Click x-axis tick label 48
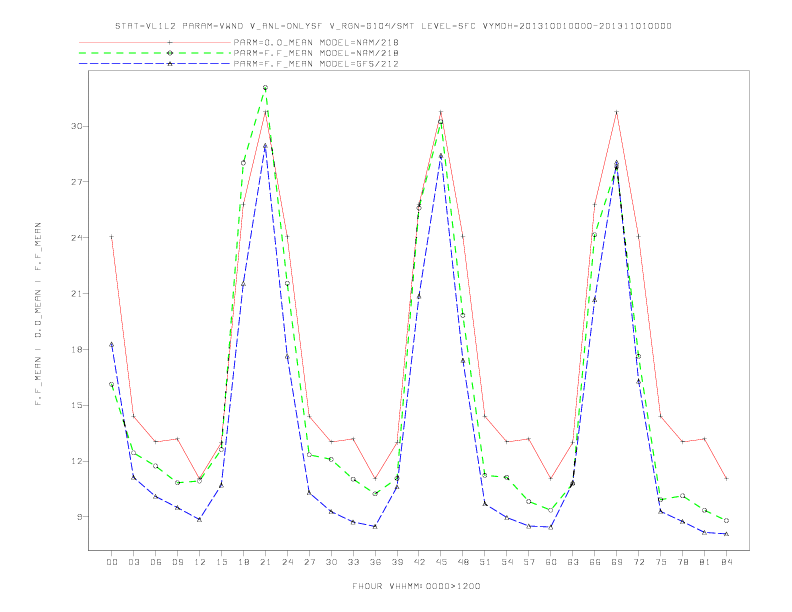Image resolution: width=792 pixels, height=612 pixels. pos(463,562)
